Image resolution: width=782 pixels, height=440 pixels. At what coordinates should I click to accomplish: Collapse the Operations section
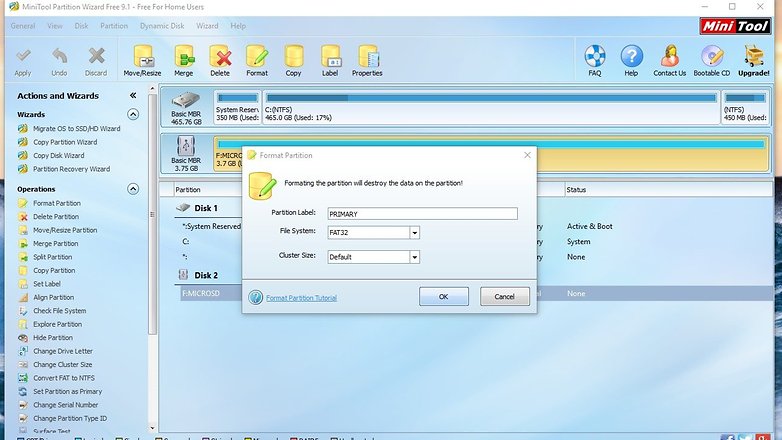click(133, 189)
